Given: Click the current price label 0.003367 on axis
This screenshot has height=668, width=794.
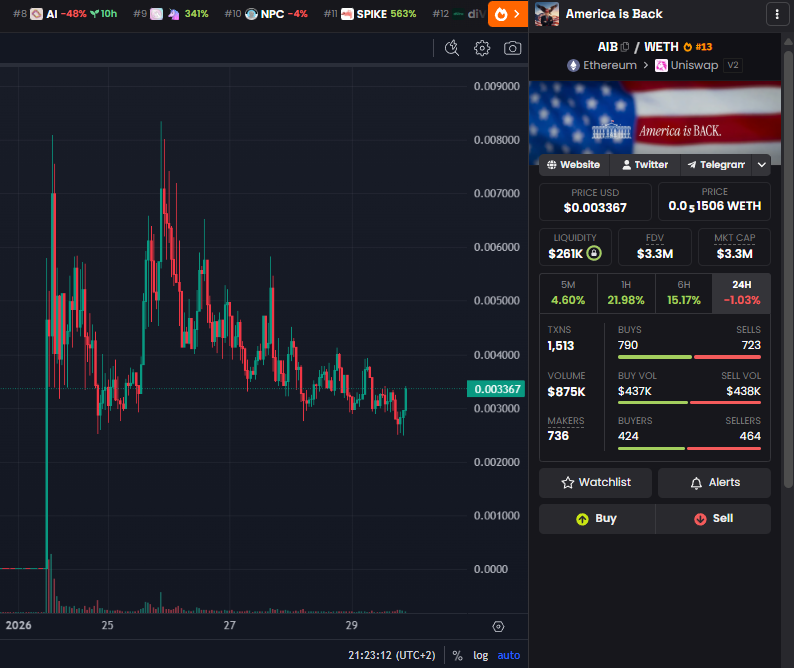Looking at the screenshot, I should pos(496,389).
